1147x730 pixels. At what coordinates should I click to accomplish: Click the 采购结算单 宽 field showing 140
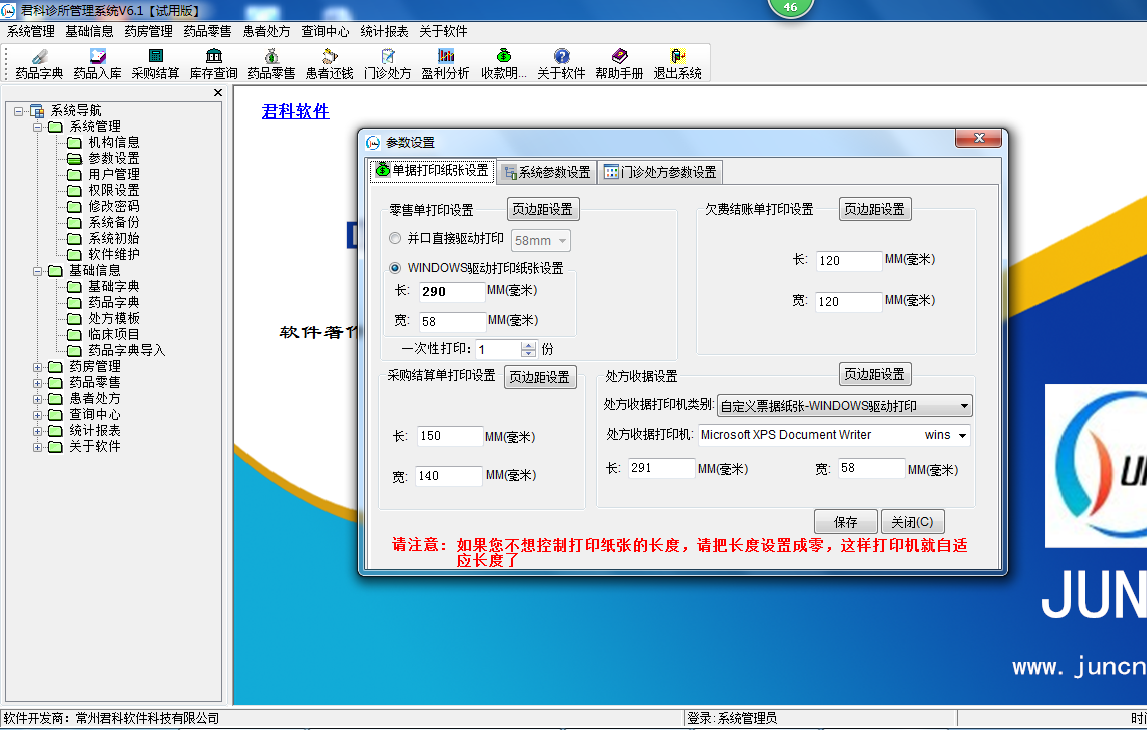449,476
